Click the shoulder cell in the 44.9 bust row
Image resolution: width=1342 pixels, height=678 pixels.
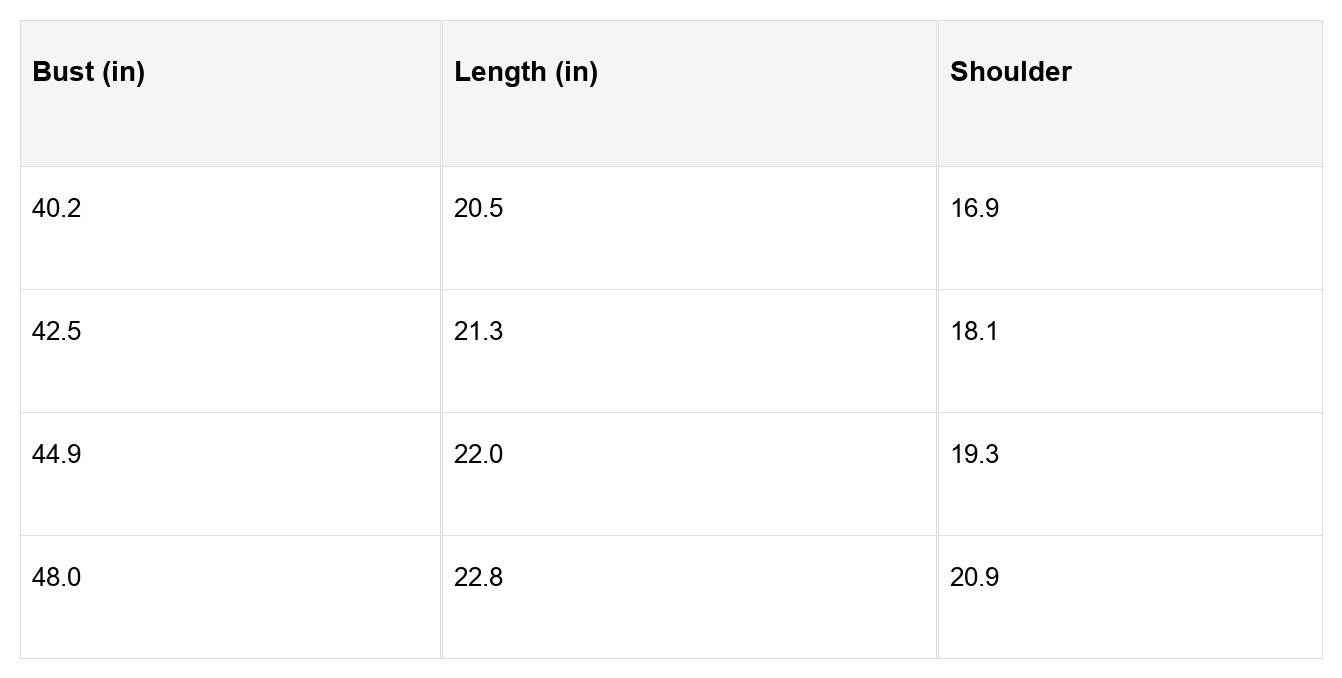click(975, 454)
